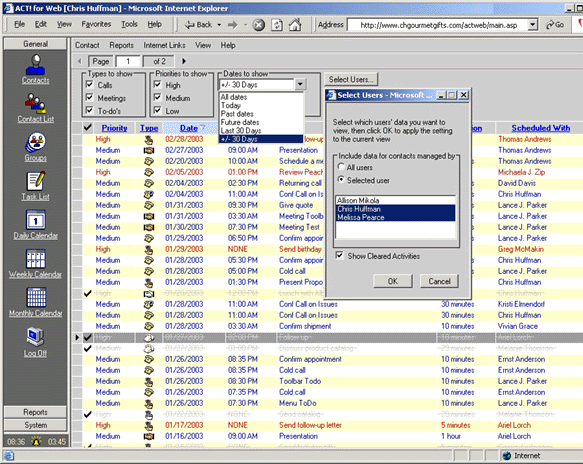Click OK in Select Users dialog
Viewport: 583px width, 464px height.
[x=393, y=281]
